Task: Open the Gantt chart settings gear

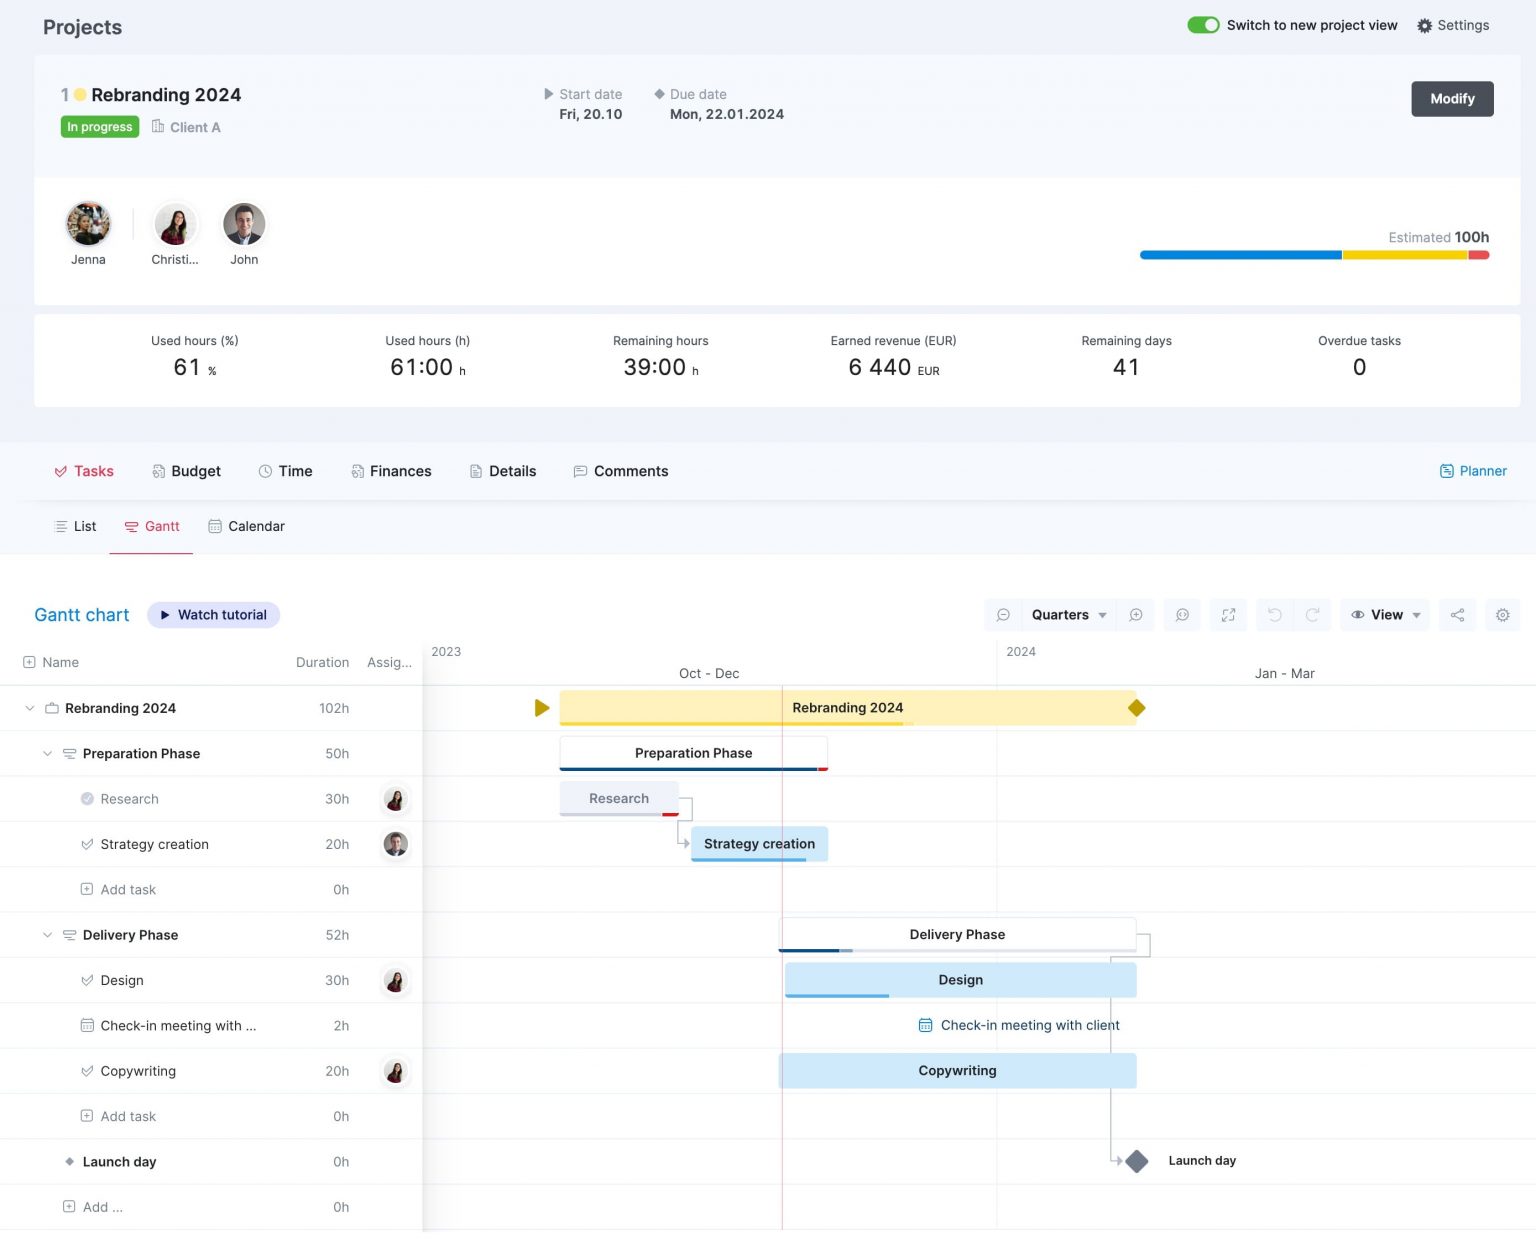Action: (1502, 615)
